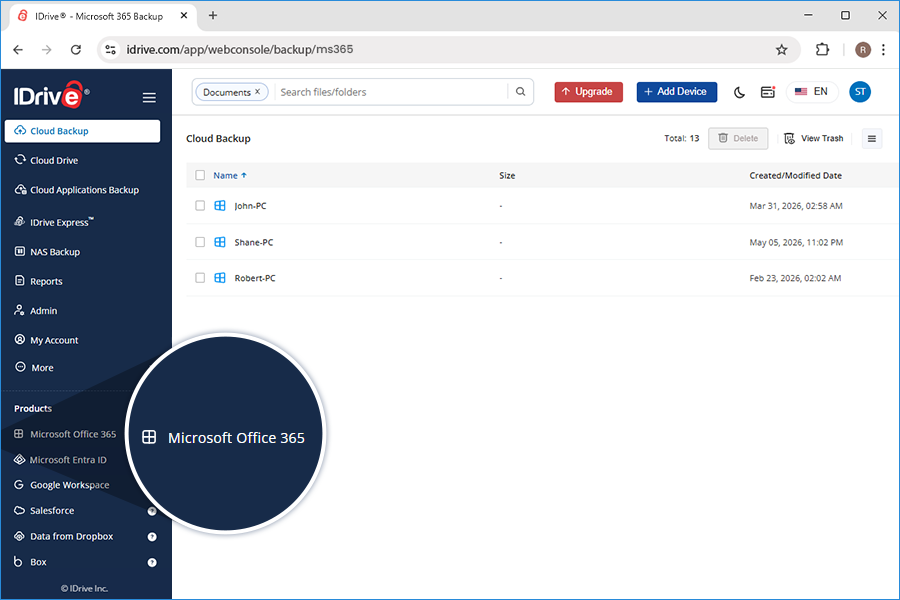
Task: Click the Windows icon next to Shane-PC
Action: [x=220, y=242]
